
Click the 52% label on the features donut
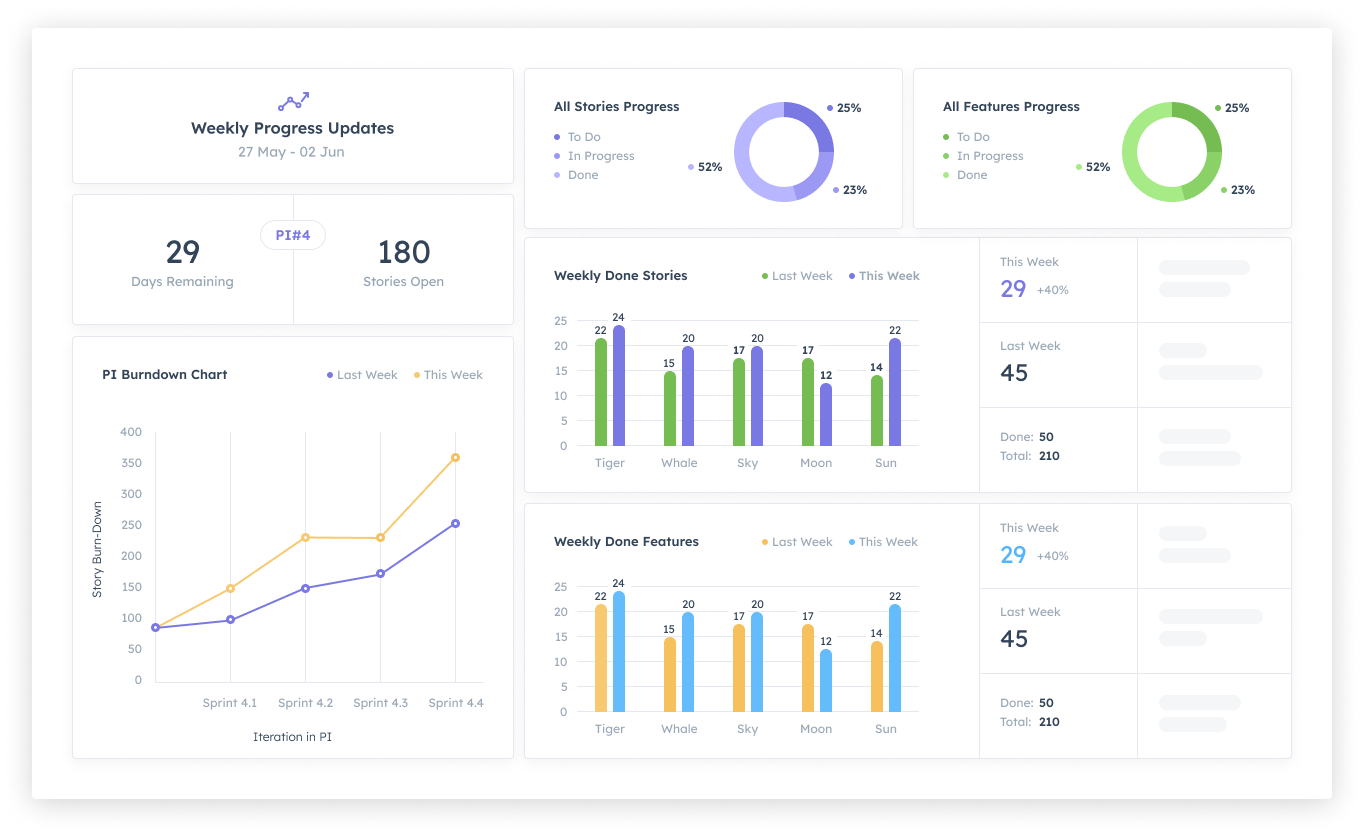1093,167
